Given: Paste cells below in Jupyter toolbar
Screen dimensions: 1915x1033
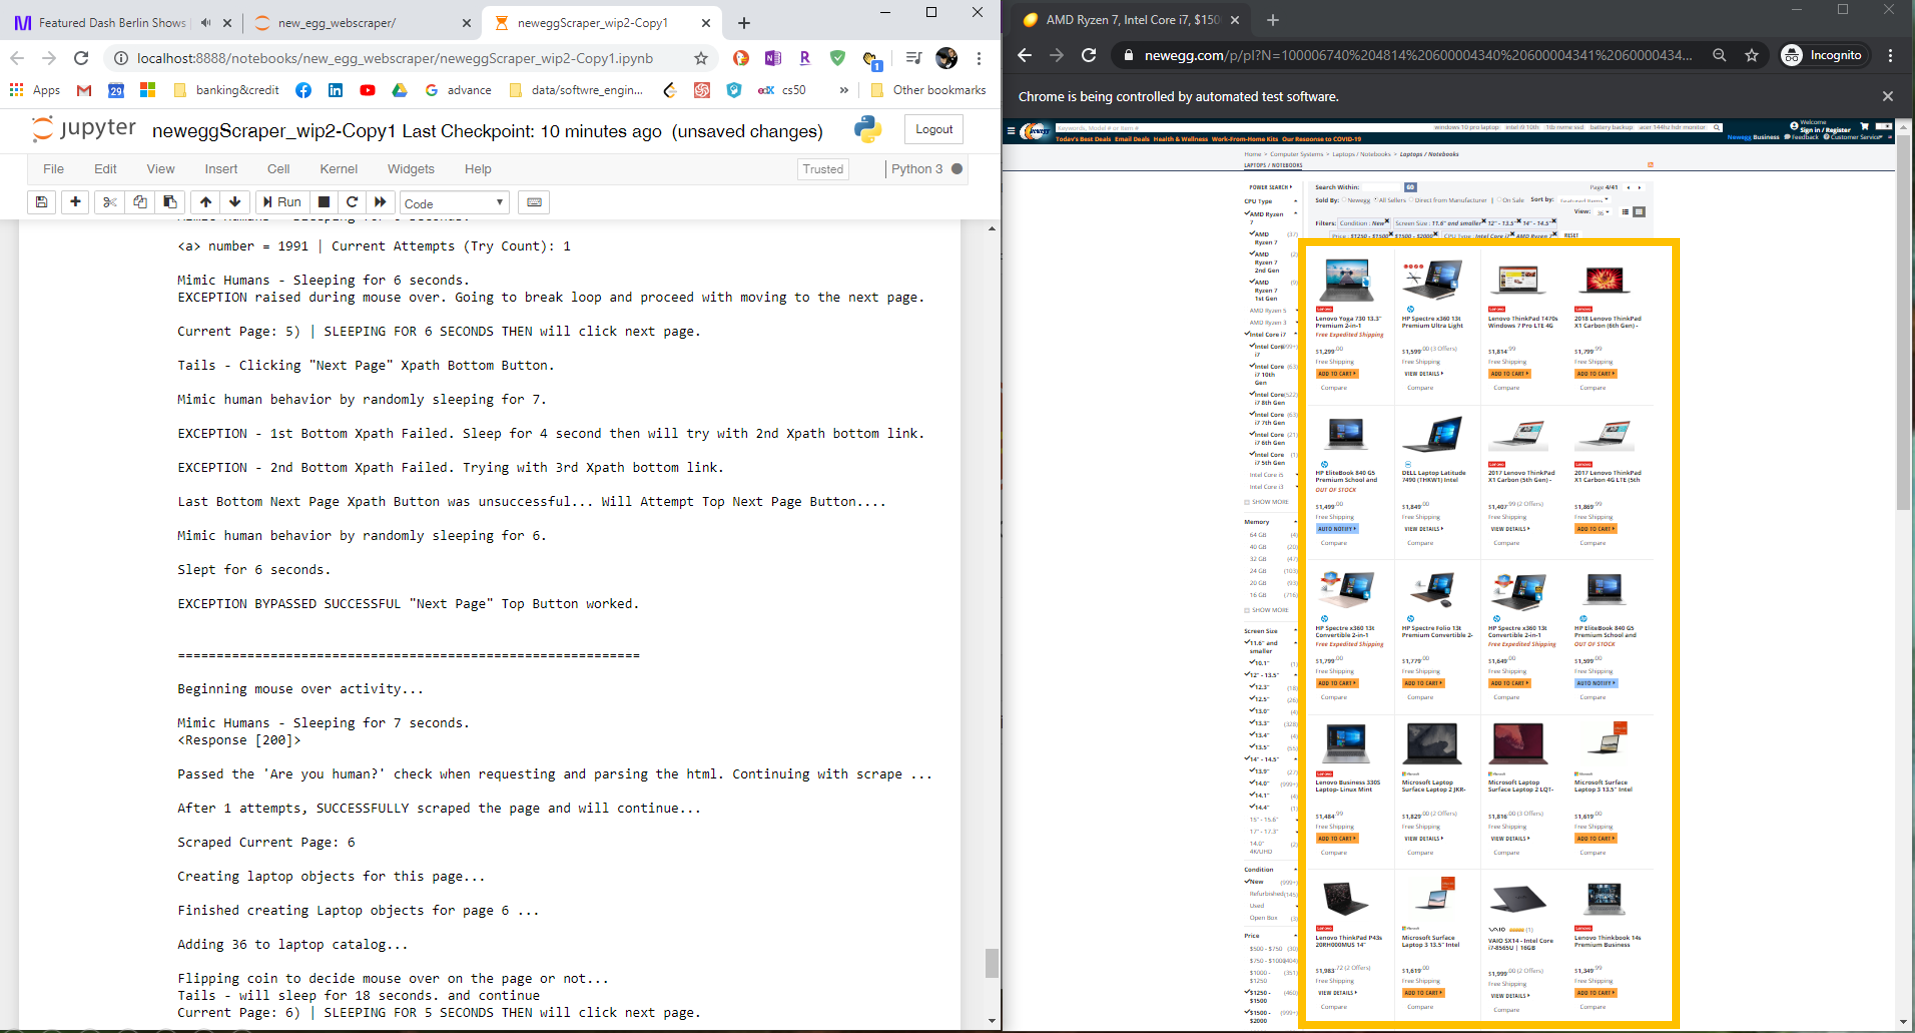Looking at the screenshot, I should pyautogui.click(x=170, y=202).
